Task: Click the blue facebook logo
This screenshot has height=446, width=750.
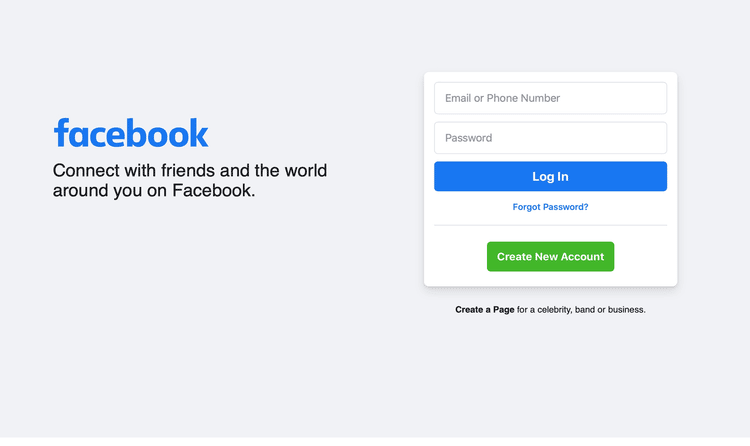Action: (x=131, y=133)
